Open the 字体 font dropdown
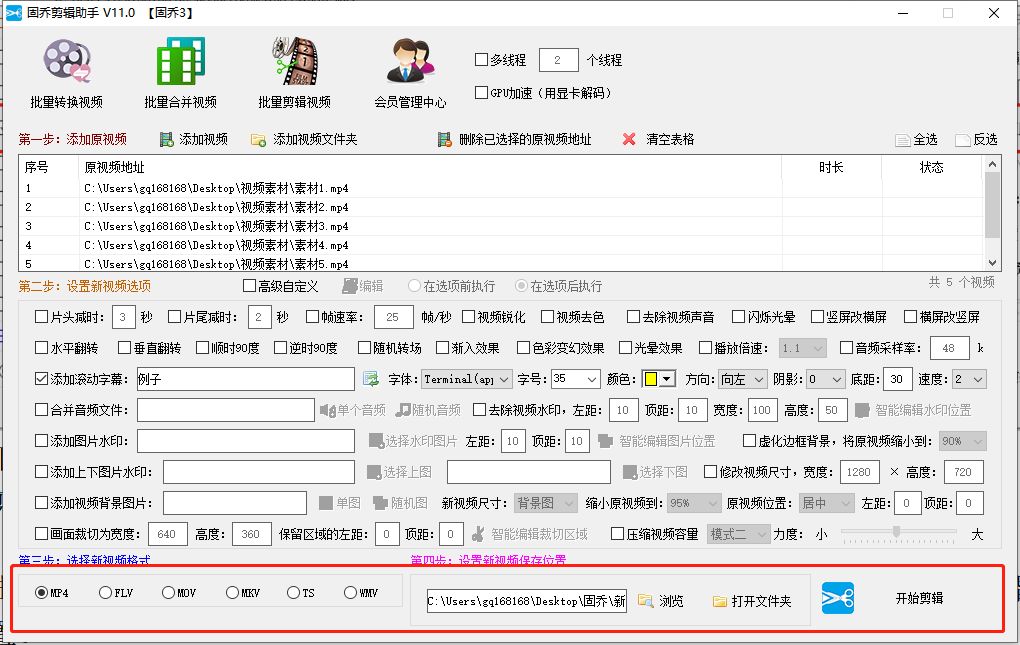 click(467, 379)
